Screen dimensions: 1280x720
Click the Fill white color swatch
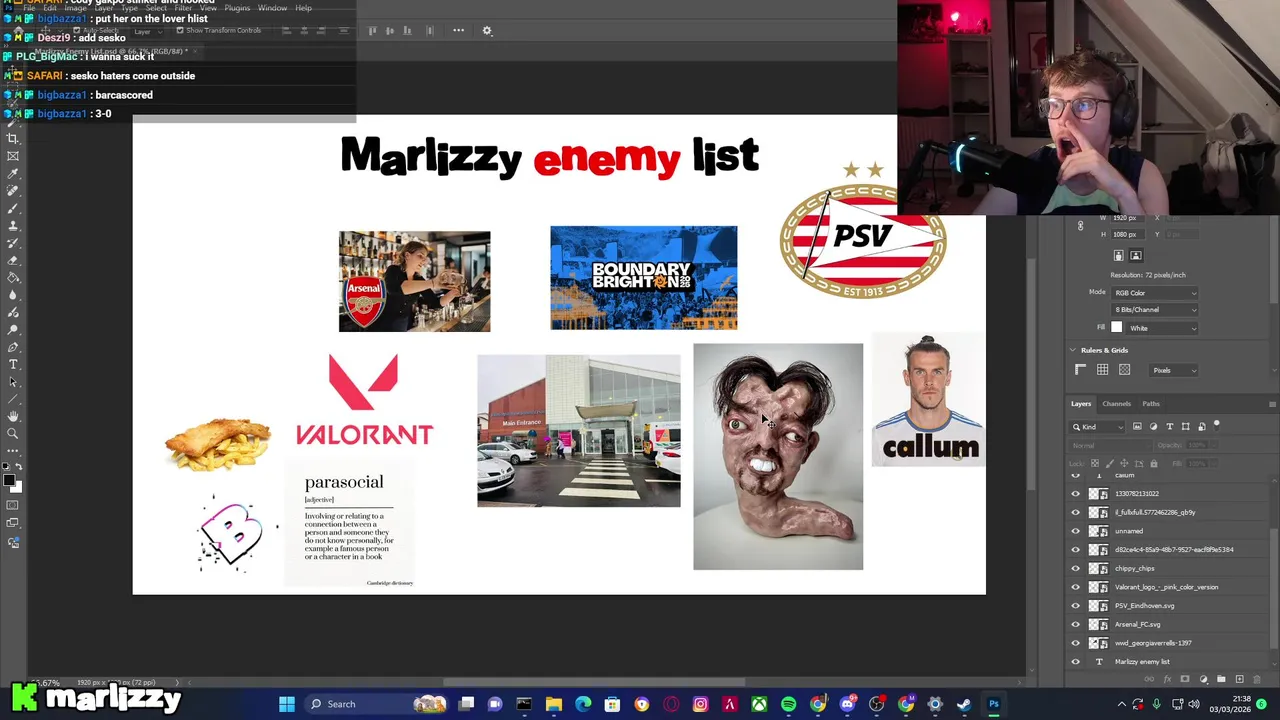pos(1117,328)
